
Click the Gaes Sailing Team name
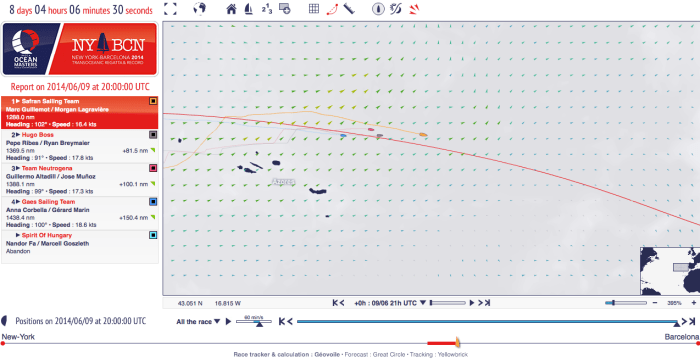48,202
